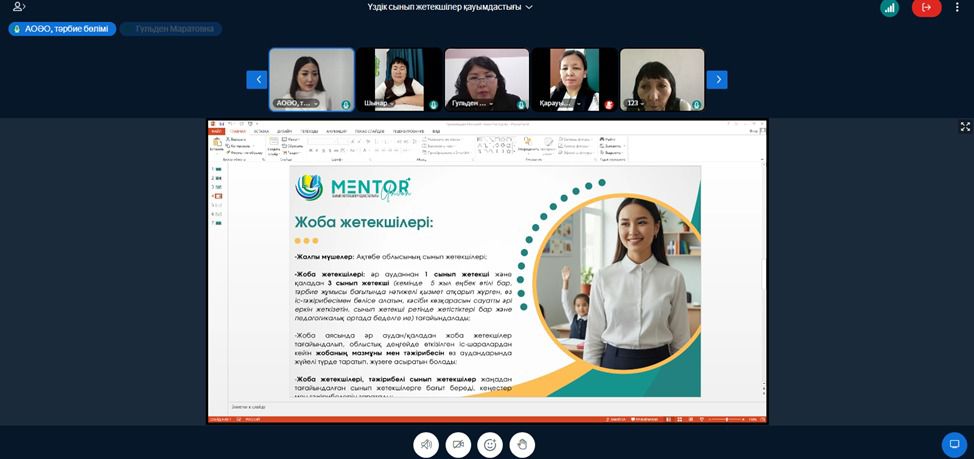Open the emoji reactions button
The image size is (974, 459).
coord(490,444)
